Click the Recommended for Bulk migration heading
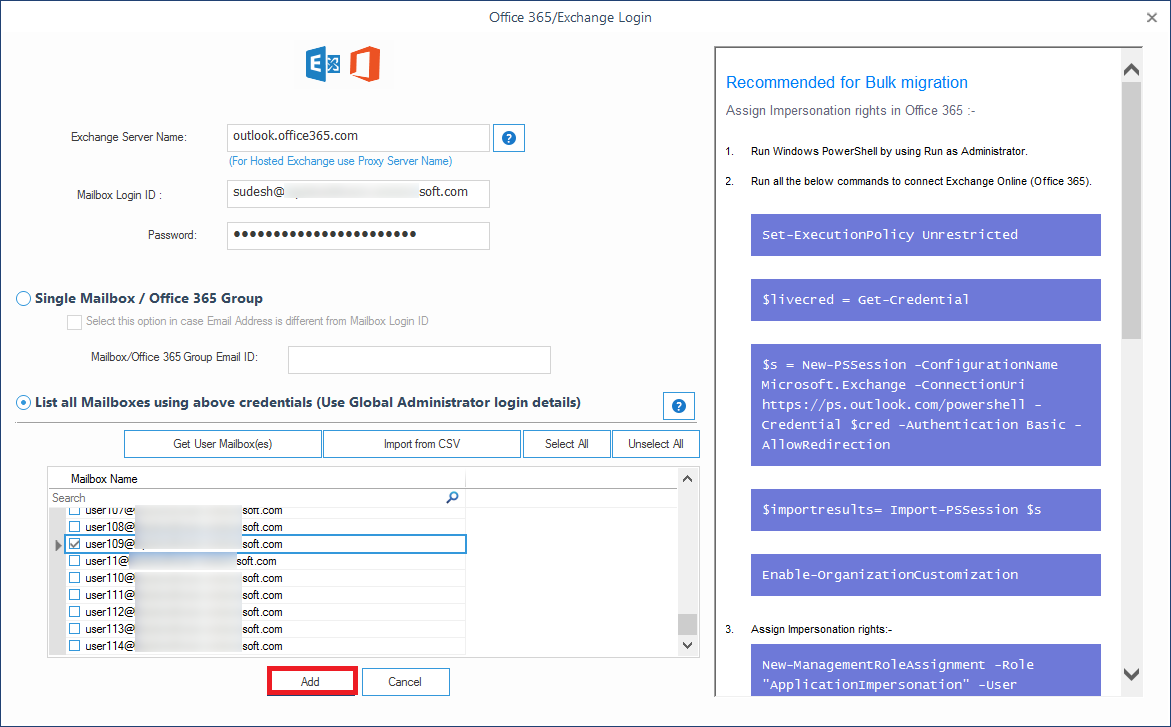Viewport: 1171px width, 727px height. (x=846, y=82)
